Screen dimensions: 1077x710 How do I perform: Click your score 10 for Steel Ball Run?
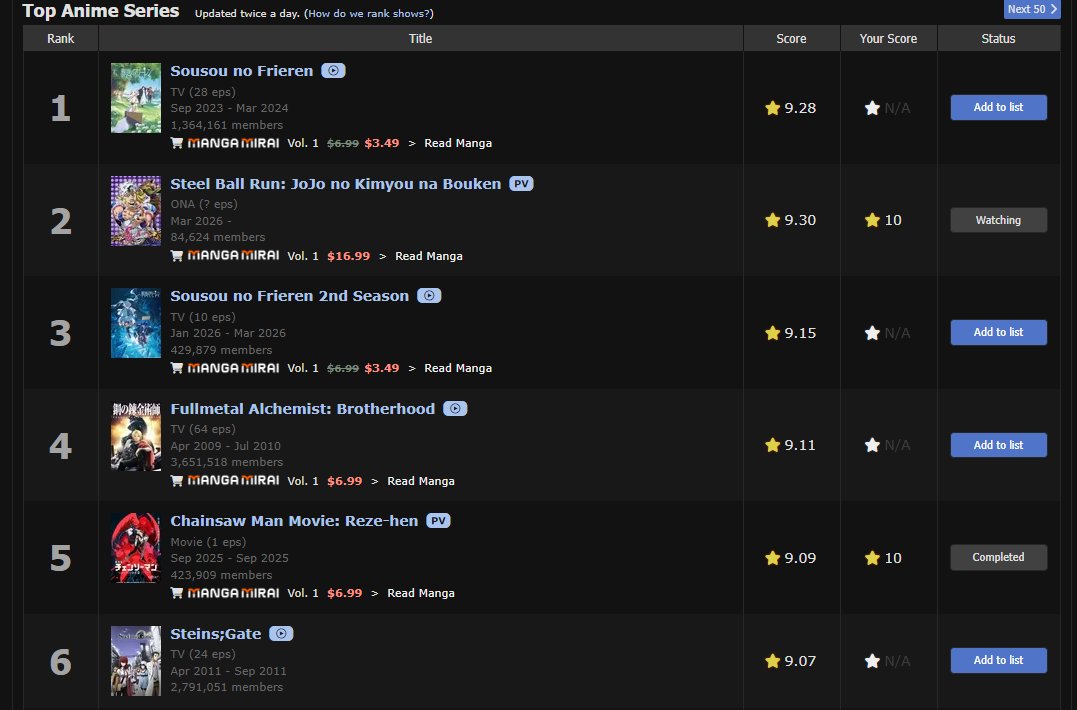[x=893, y=220]
